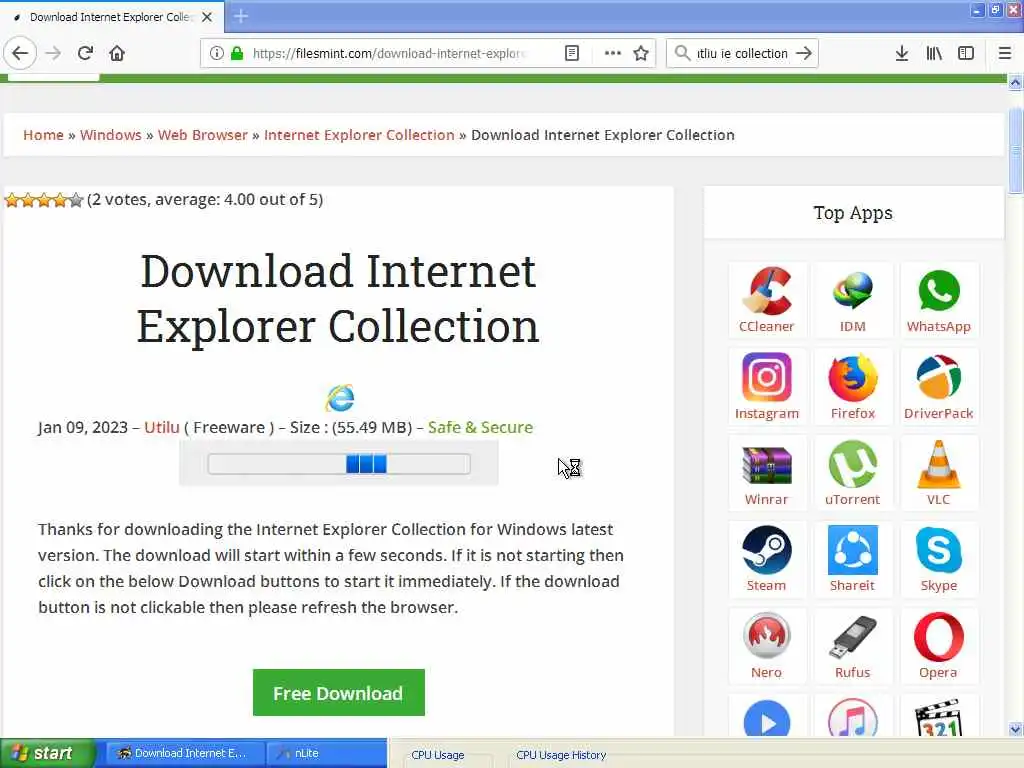Switch to nLite taskbar item
This screenshot has height=768, width=1024.
pos(327,753)
